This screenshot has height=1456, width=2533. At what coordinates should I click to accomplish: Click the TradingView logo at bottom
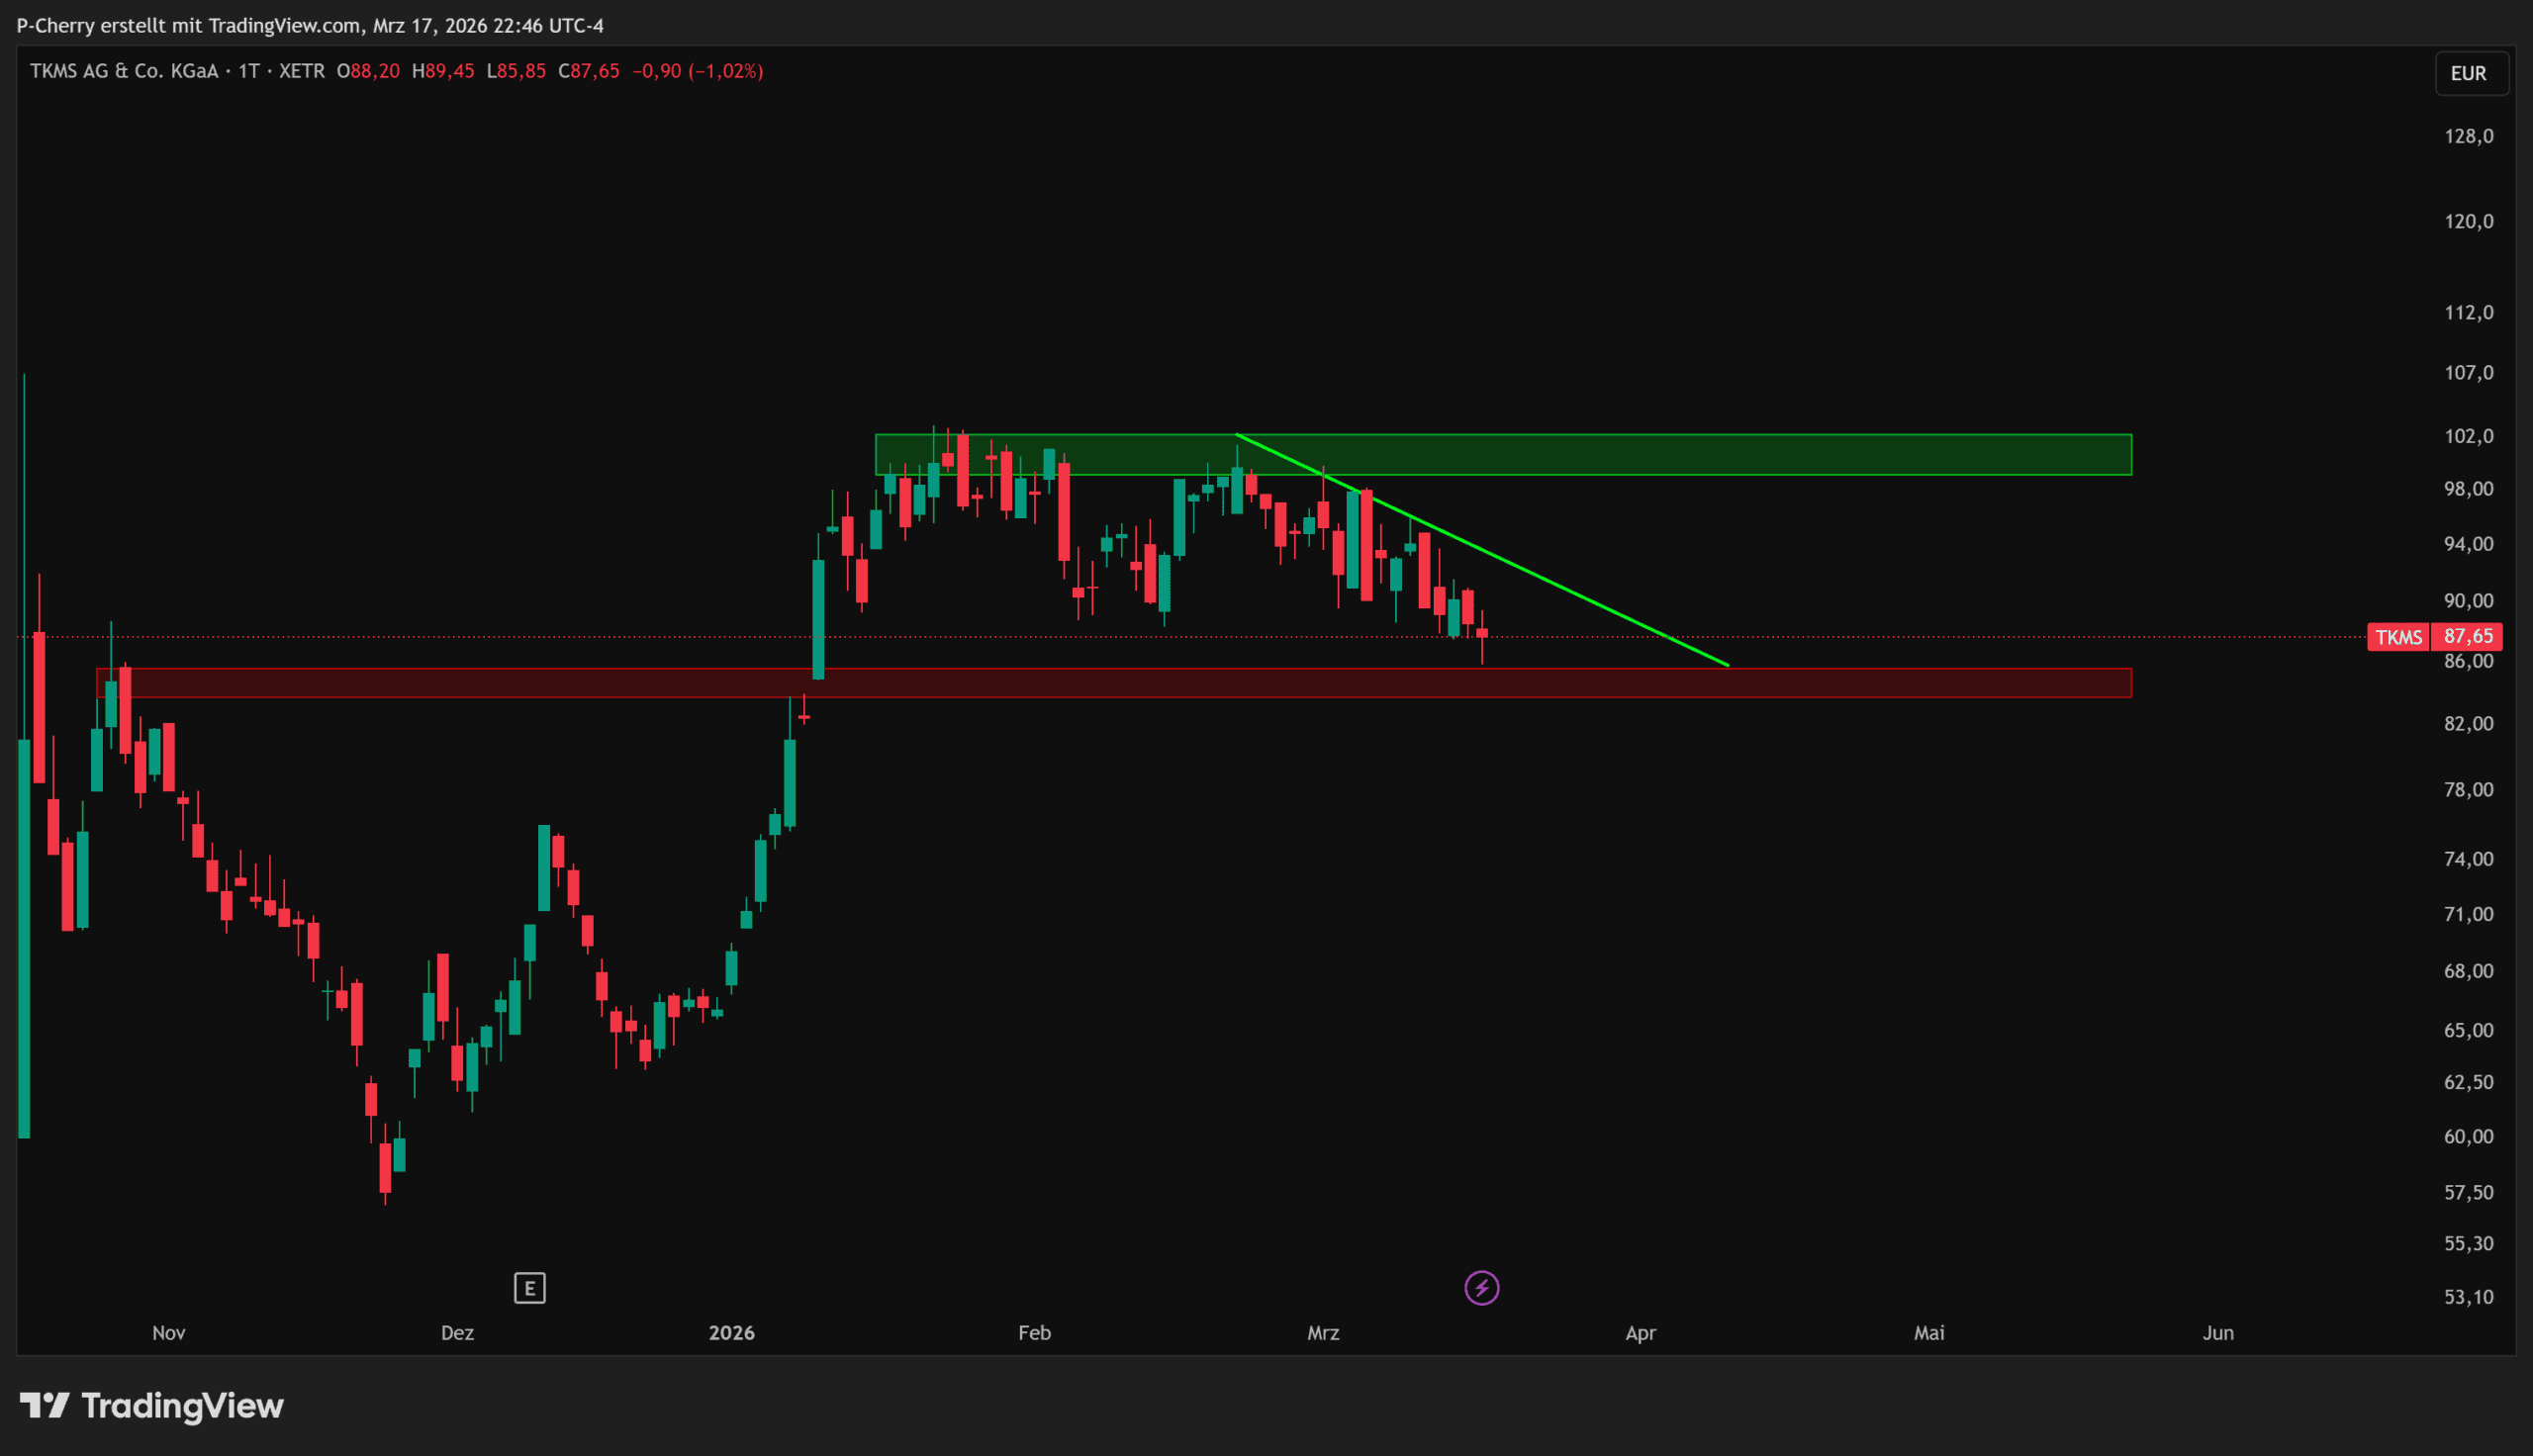click(152, 1406)
